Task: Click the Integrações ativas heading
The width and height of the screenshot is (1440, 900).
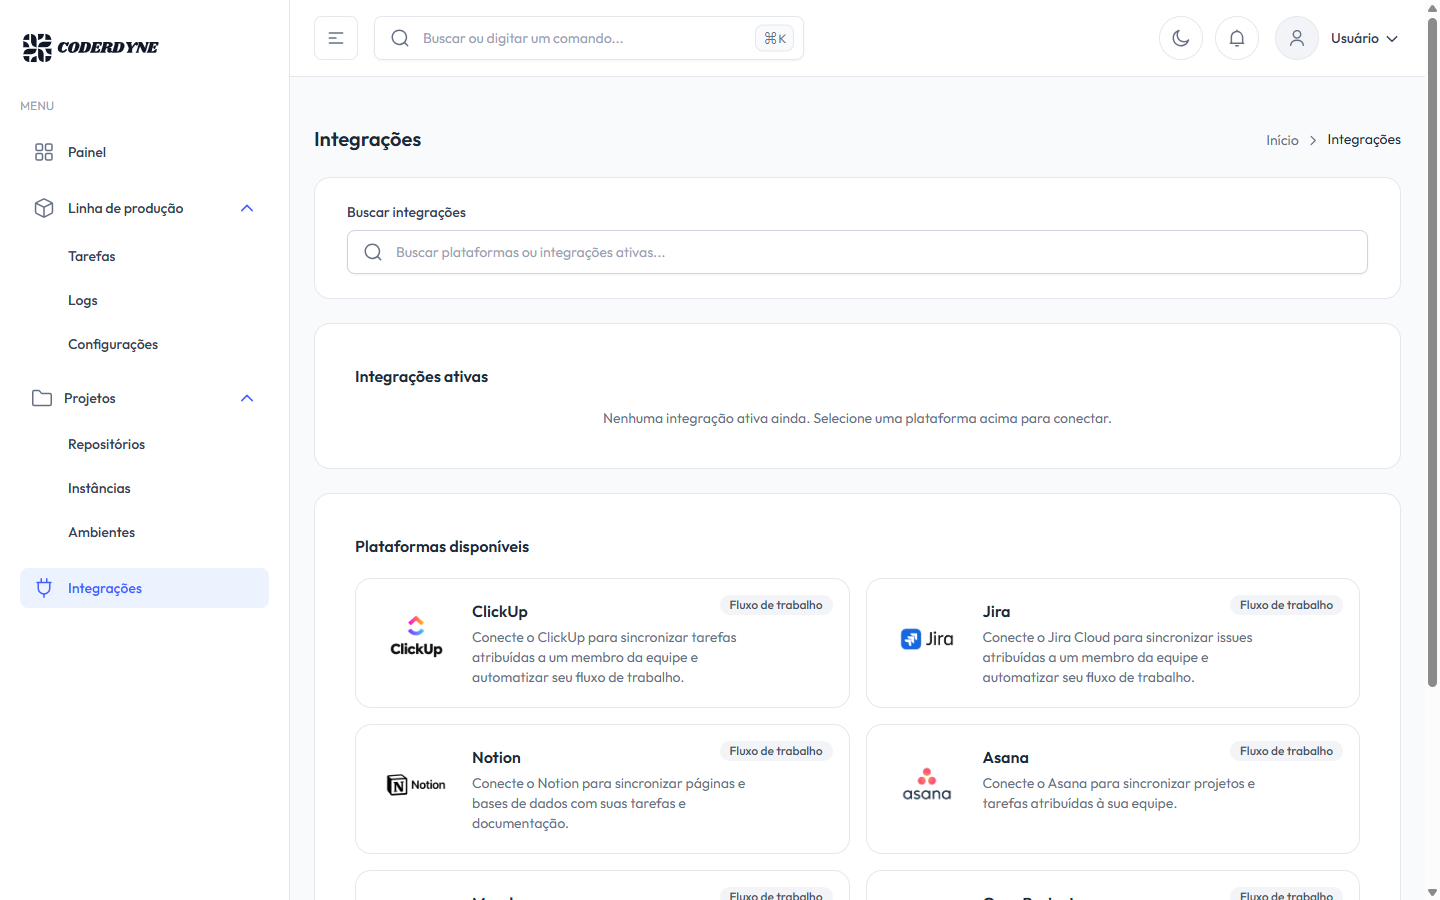Action: pyautogui.click(x=421, y=377)
